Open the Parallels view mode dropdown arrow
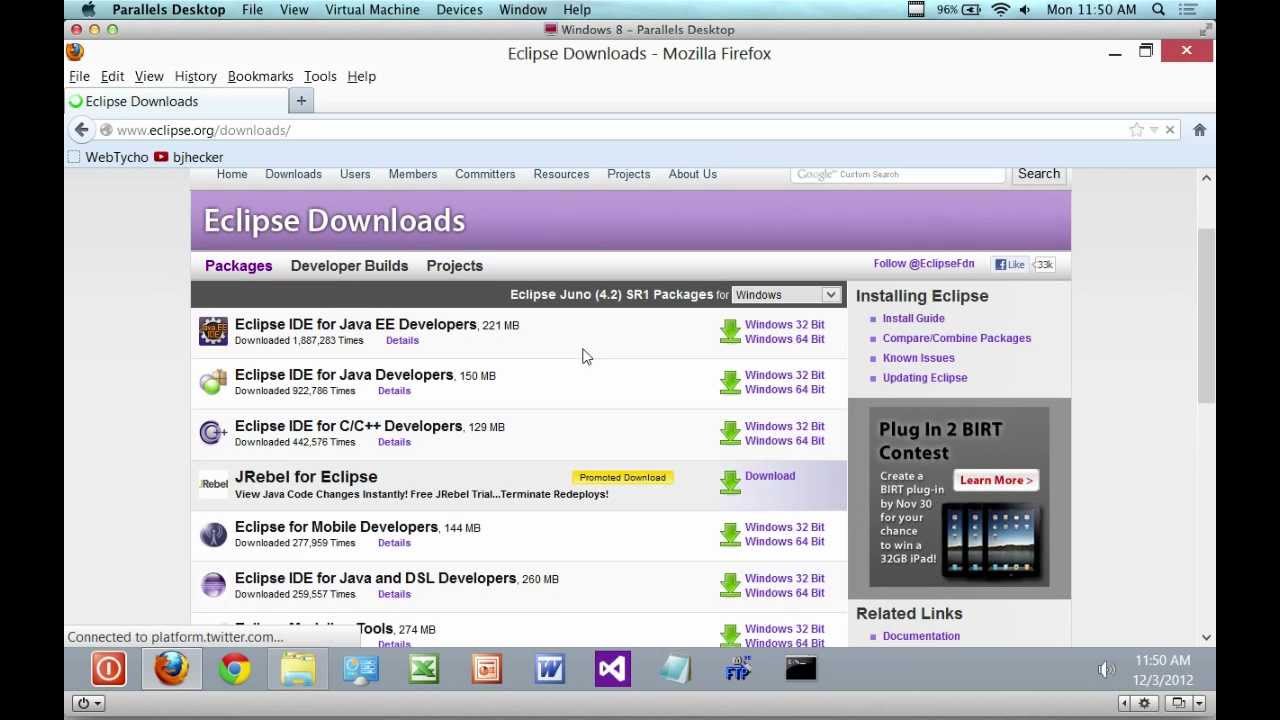Screen dimensions: 1280x720 (x=1199, y=703)
